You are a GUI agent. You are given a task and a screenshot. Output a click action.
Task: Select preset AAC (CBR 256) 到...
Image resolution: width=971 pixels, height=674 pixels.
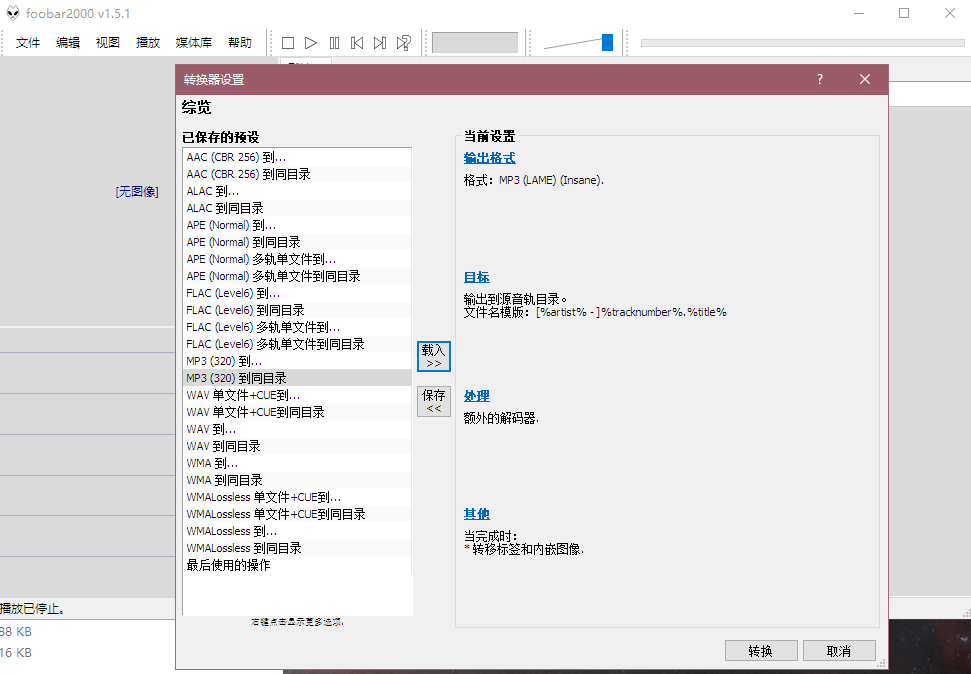point(297,157)
